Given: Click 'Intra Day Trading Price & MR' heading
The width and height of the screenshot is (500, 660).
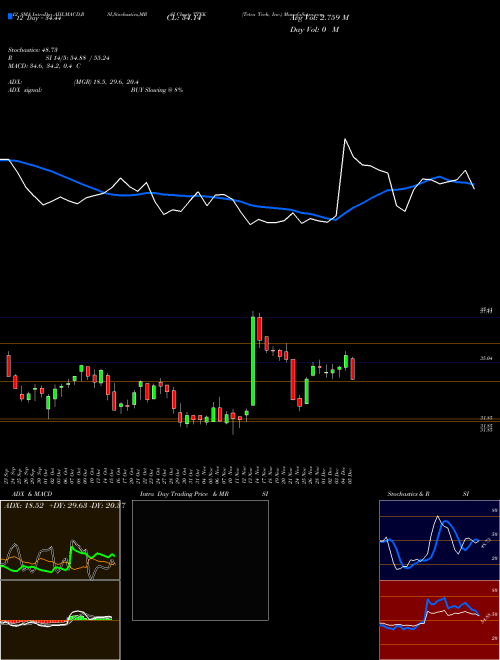Looking at the screenshot, I should coord(184,494).
